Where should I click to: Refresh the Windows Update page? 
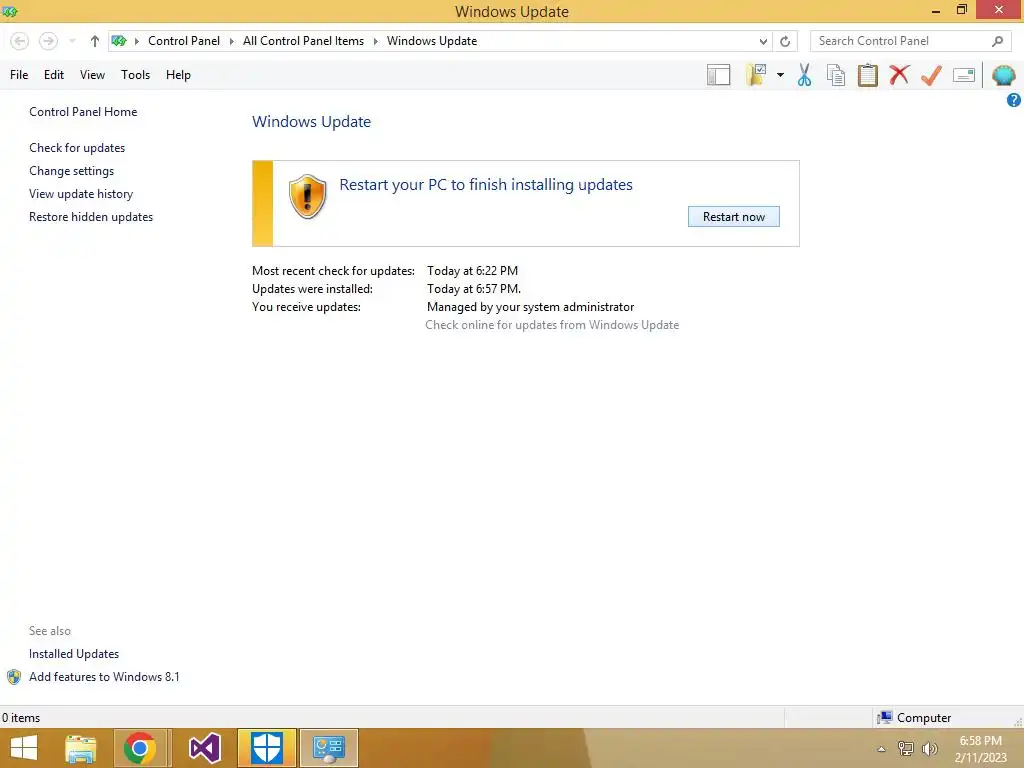point(785,41)
